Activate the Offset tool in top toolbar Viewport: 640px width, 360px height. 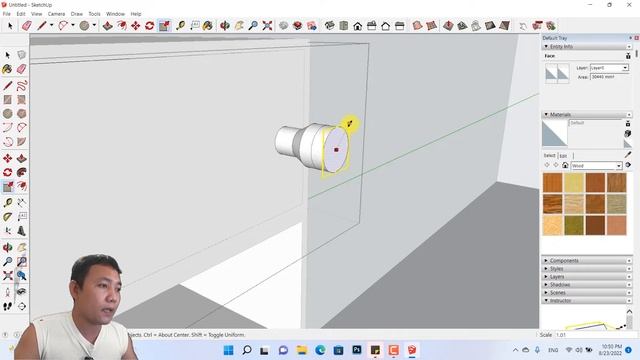click(x=122, y=26)
